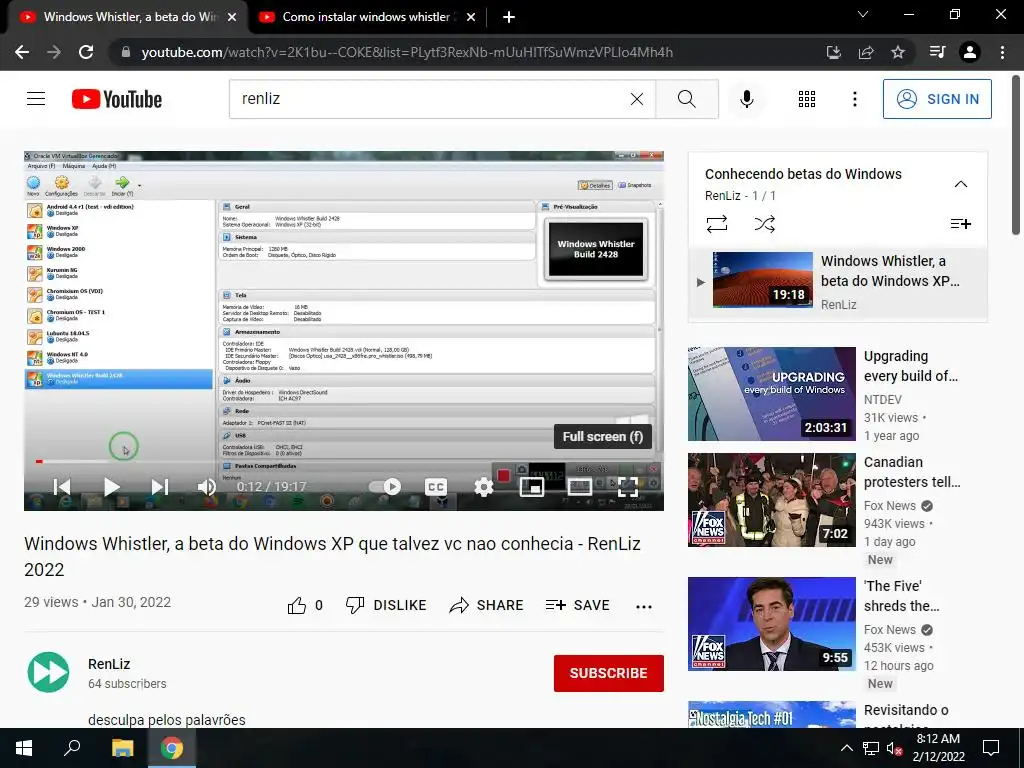
Task: Share this page from address bar
Action: (866, 52)
